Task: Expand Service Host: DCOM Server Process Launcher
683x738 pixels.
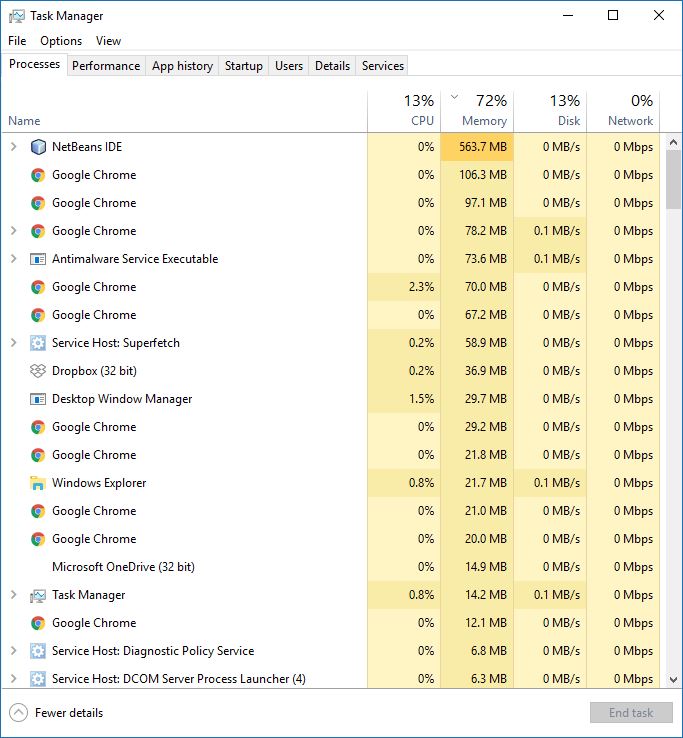Action: (x=14, y=679)
